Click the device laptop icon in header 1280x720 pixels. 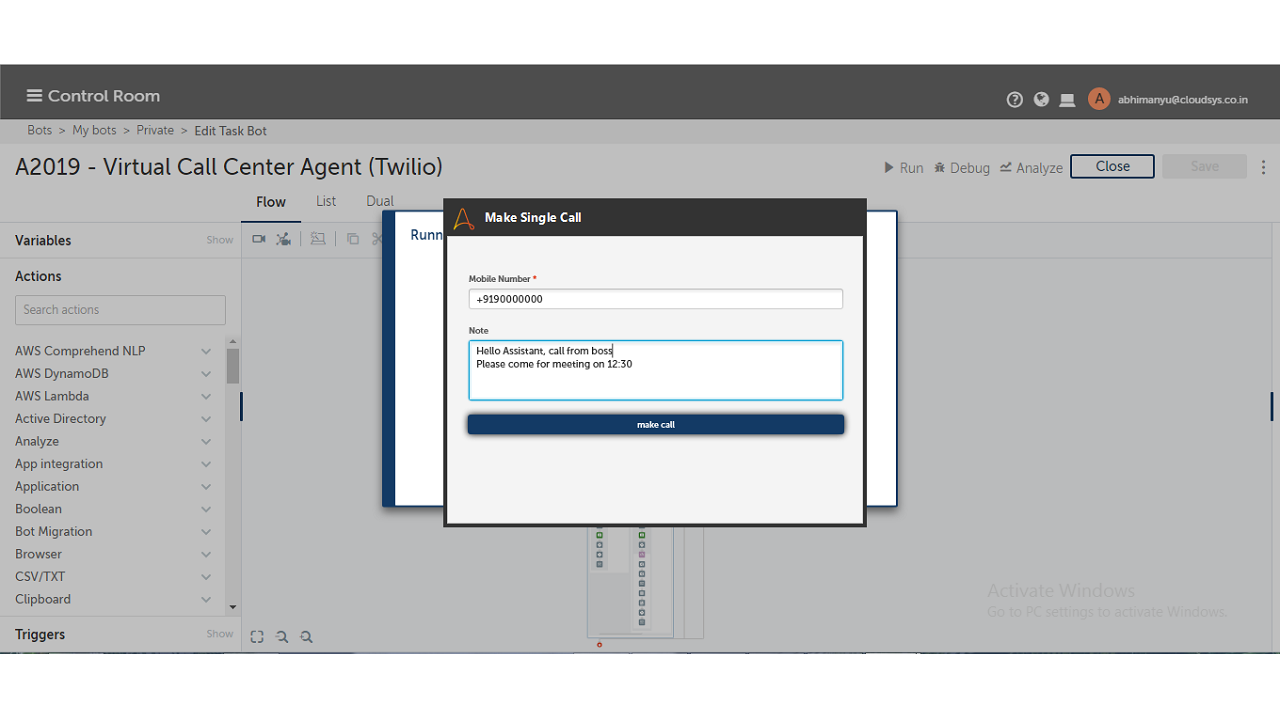[1067, 100]
